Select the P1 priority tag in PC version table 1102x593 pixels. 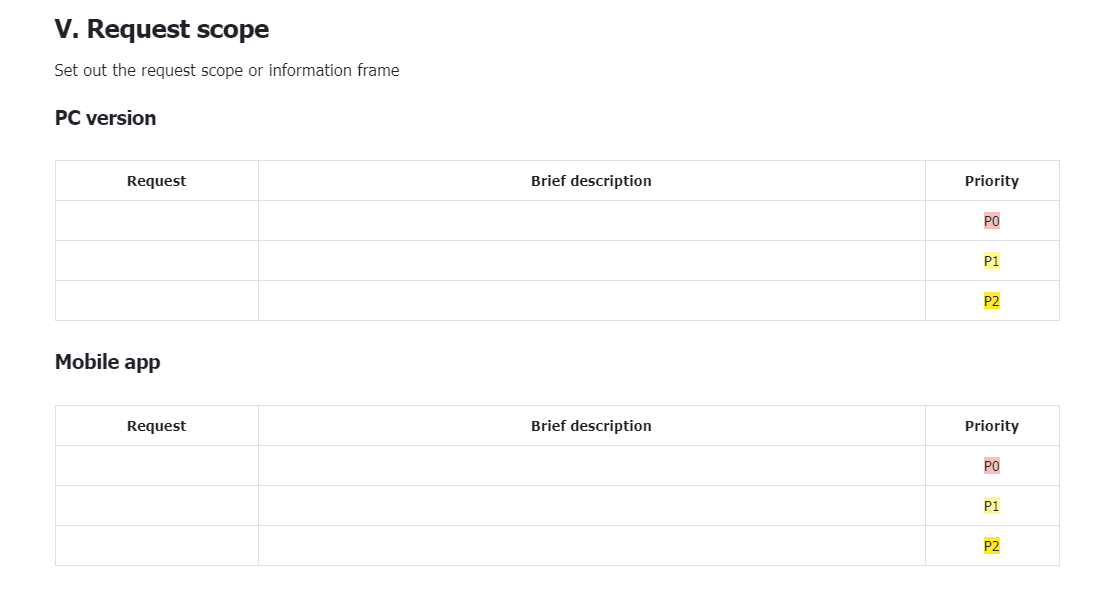pyautogui.click(x=991, y=261)
